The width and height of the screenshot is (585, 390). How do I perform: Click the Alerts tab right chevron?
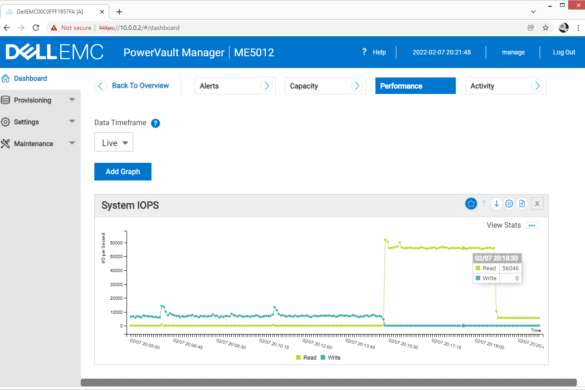(x=266, y=86)
